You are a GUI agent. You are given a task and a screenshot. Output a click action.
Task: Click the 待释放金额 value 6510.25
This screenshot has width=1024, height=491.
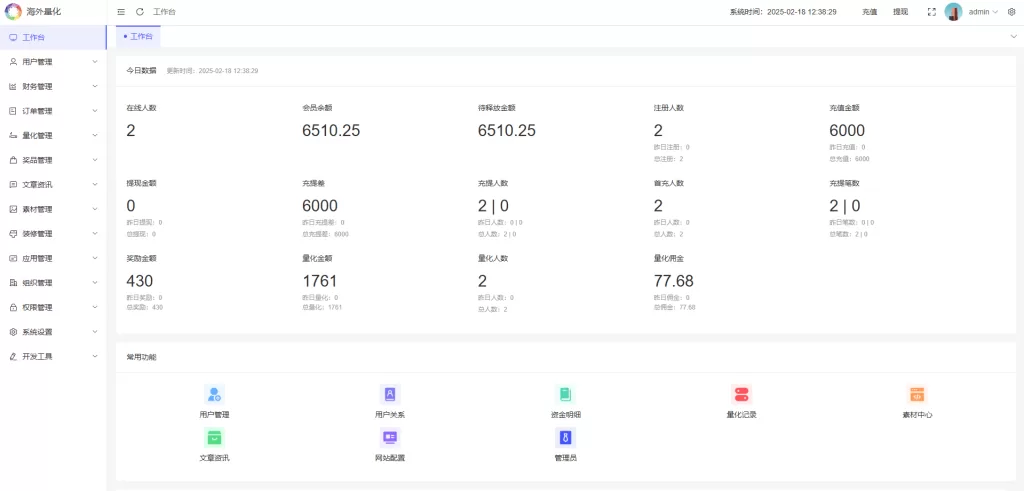[x=507, y=131]
